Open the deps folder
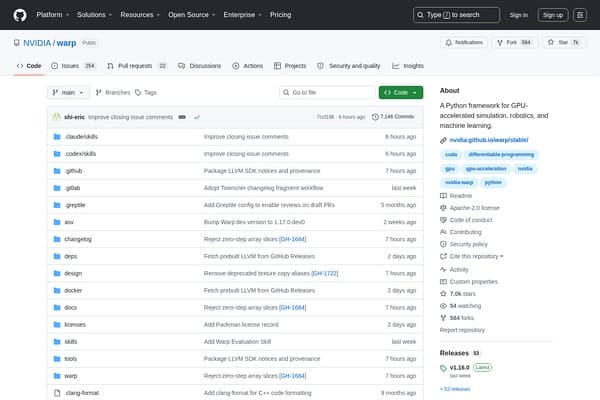Viewport: 600px width, 400px height. tap(71, 256)
